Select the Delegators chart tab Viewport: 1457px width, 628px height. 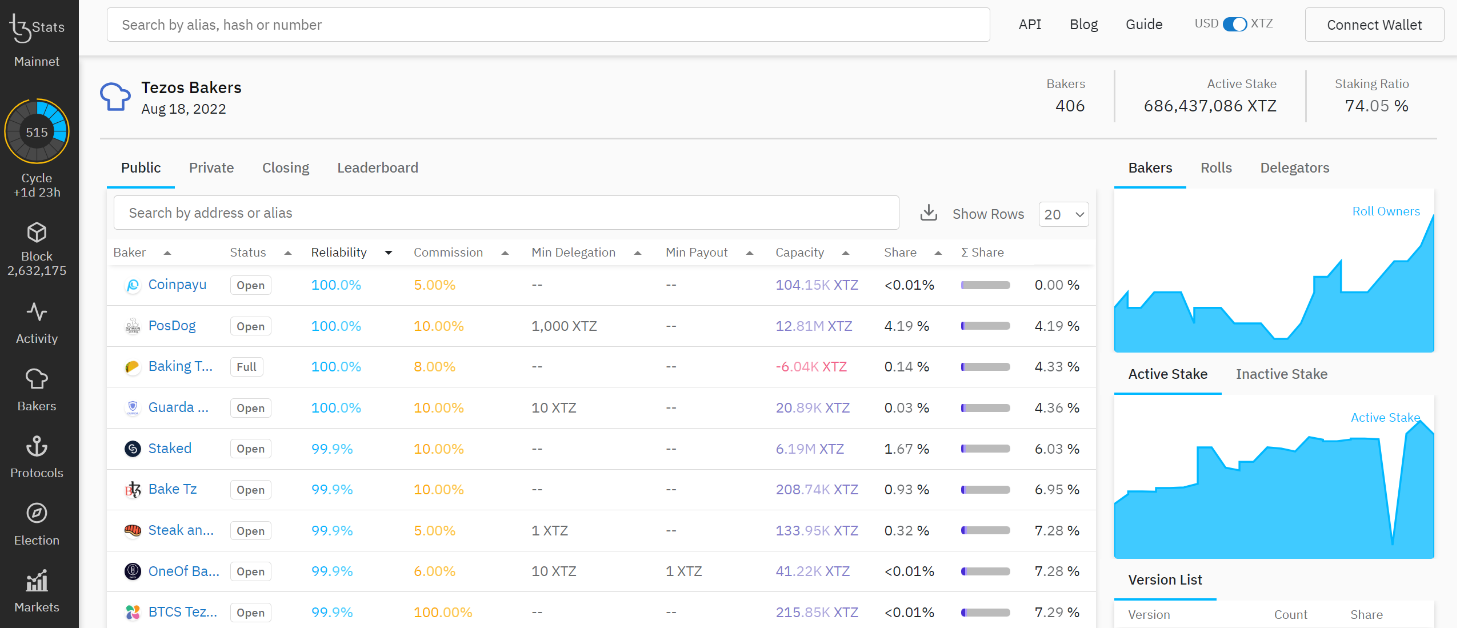point(1294,168)
